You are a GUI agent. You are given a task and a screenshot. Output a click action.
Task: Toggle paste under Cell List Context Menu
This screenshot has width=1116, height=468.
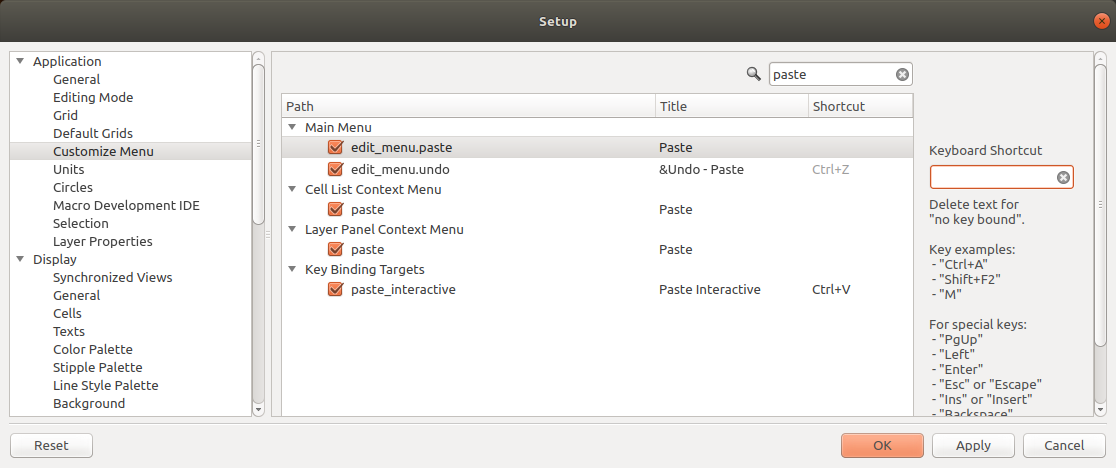(x=336, y=209)
